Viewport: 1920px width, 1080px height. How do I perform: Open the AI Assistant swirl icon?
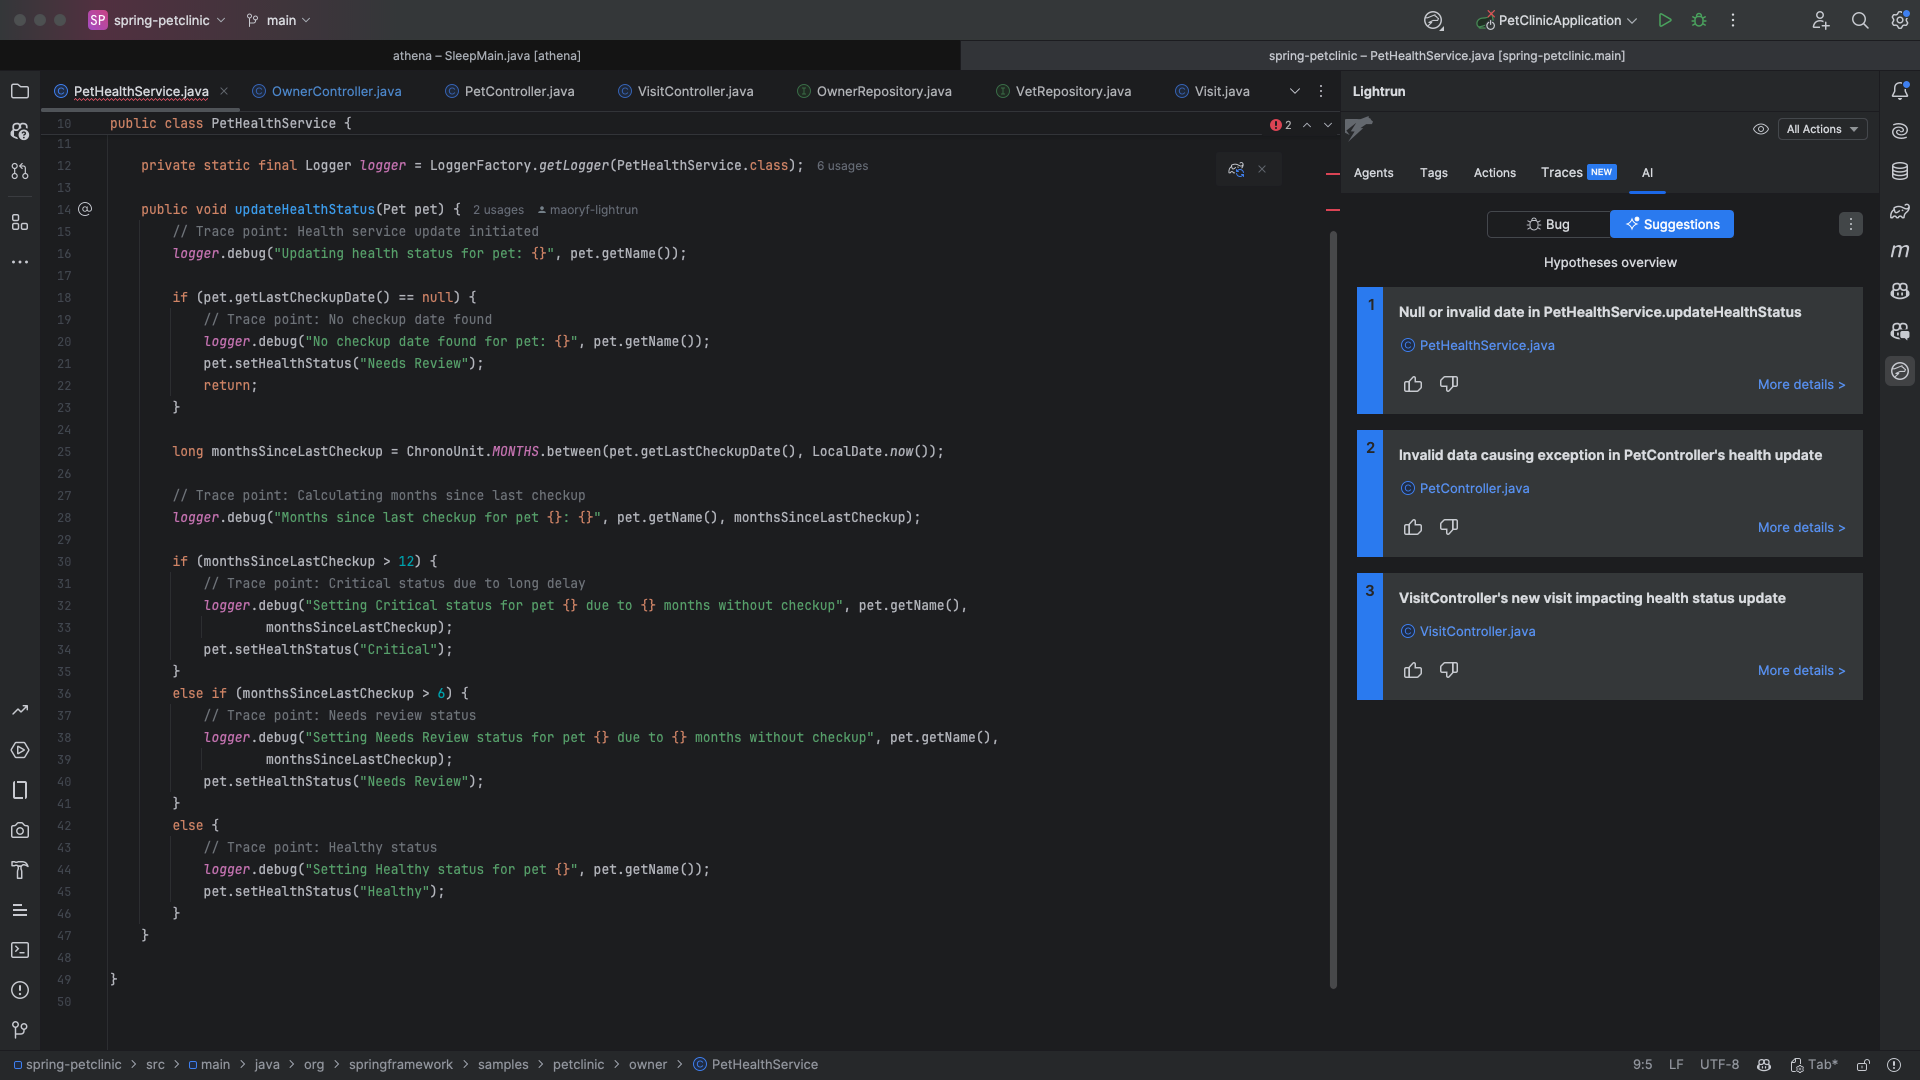coord(1901,130)
